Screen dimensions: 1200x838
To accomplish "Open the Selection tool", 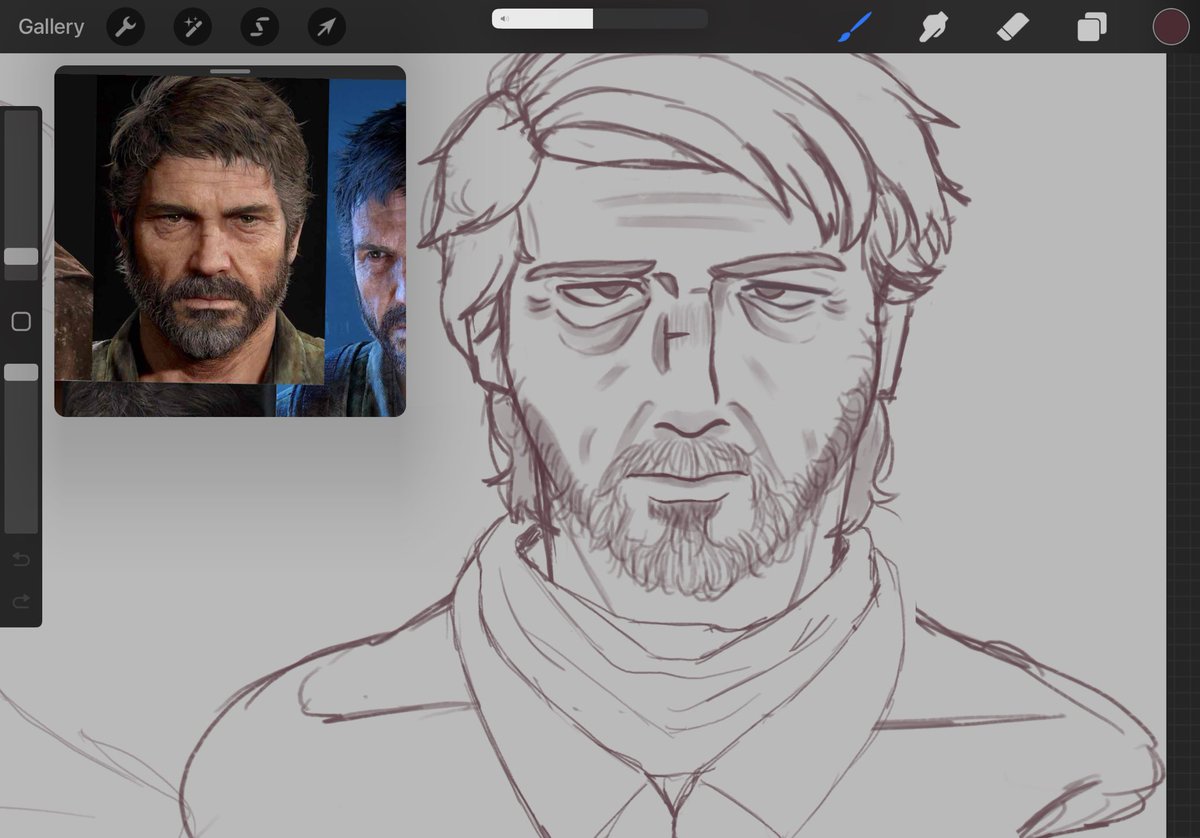I will tap(260, 27).
